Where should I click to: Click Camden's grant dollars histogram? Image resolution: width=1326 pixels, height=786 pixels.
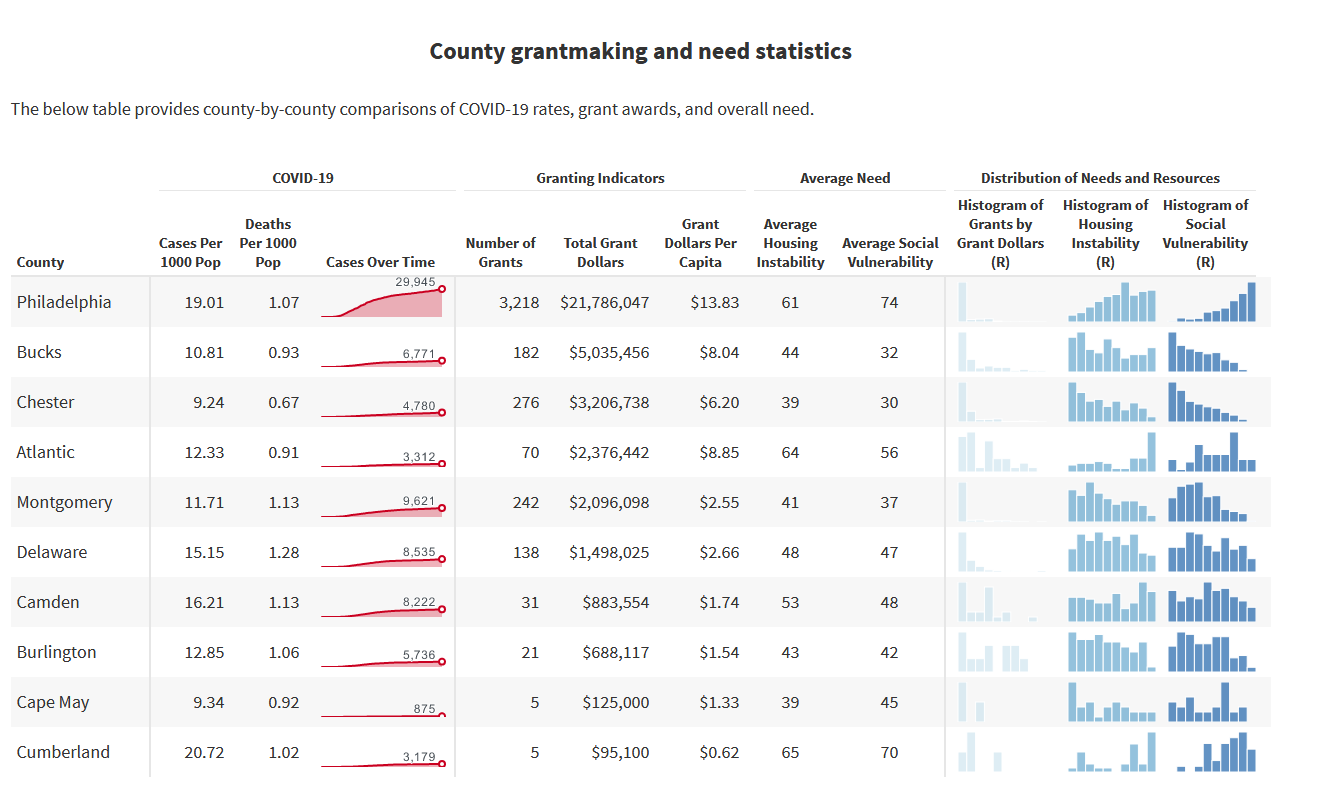[x=997, y=601]
